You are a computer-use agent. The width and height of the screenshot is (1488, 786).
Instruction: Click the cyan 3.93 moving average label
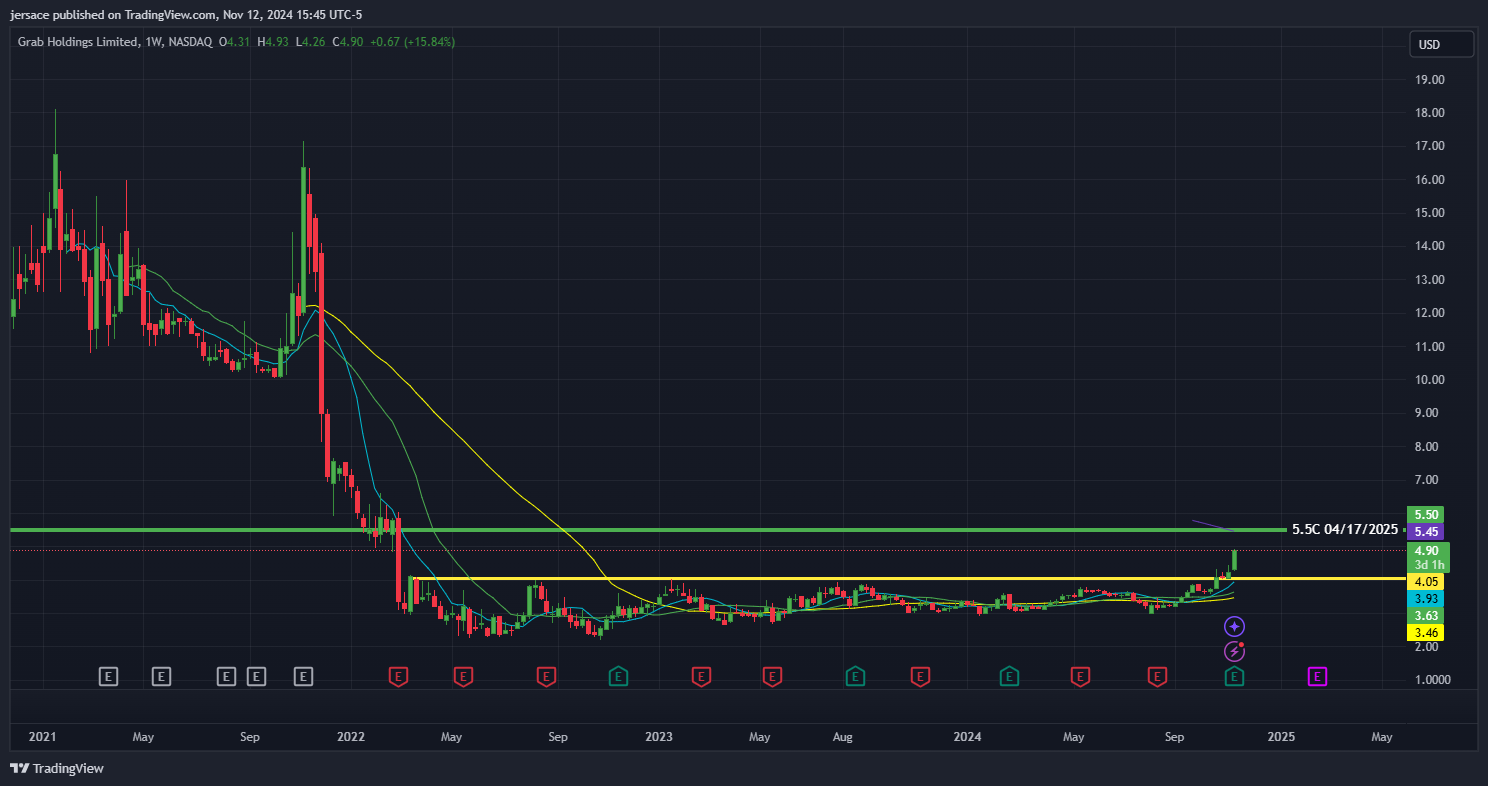pyautogui.click(x=1427, y=598)
